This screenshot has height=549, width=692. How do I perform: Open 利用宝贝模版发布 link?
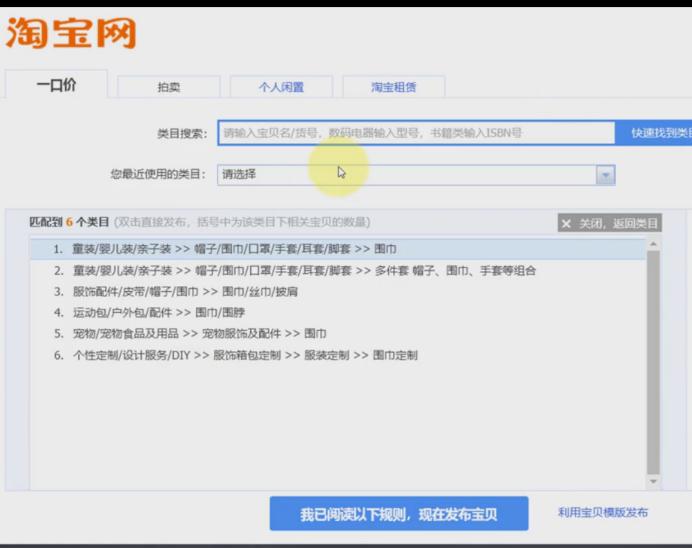tap(603, 513)
